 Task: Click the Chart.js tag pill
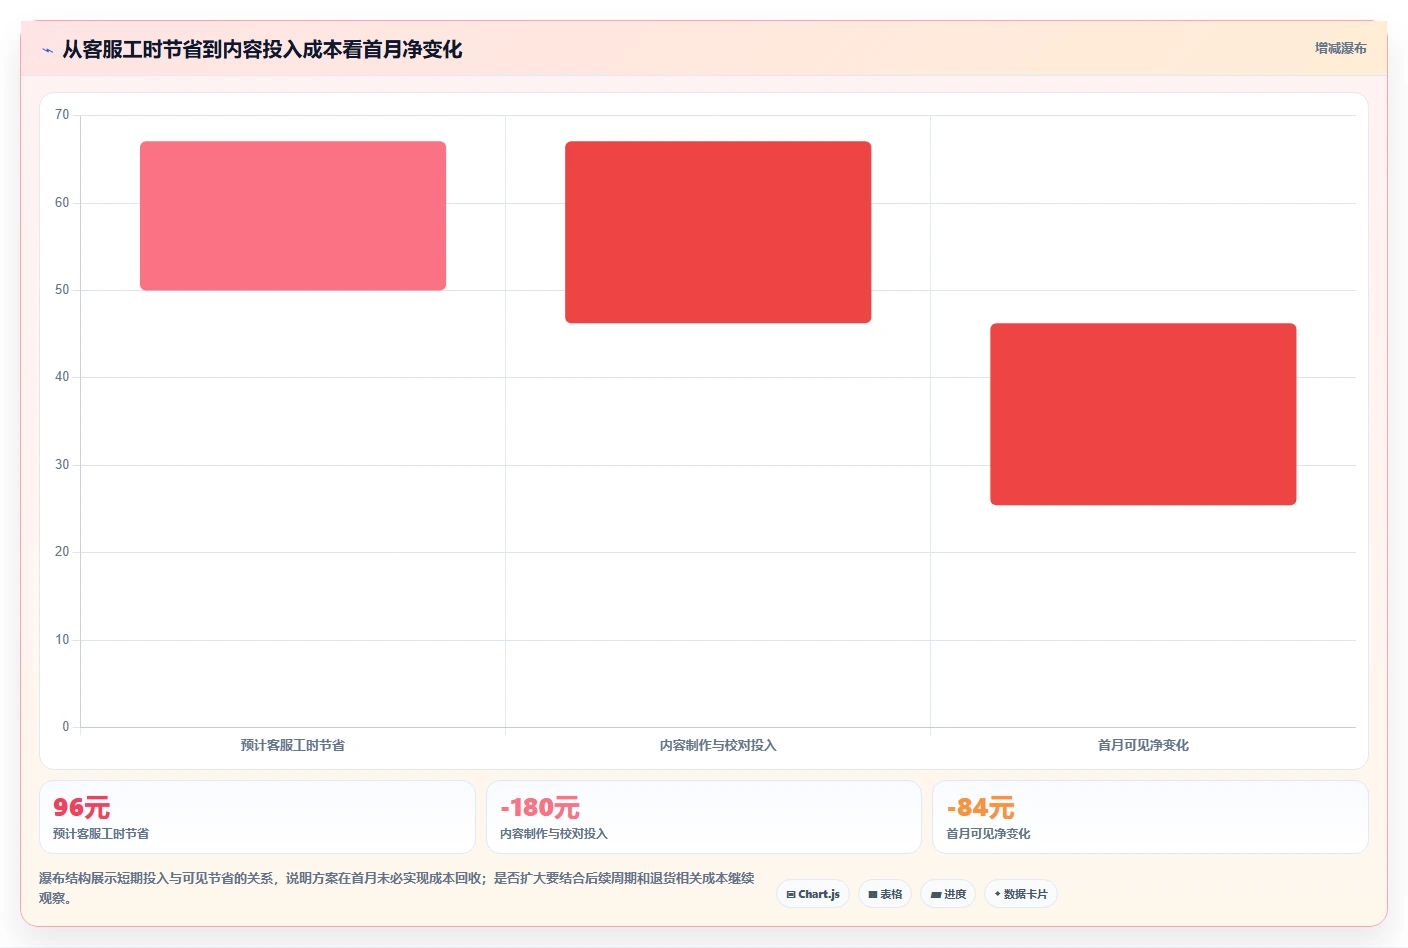pos(813,894)
